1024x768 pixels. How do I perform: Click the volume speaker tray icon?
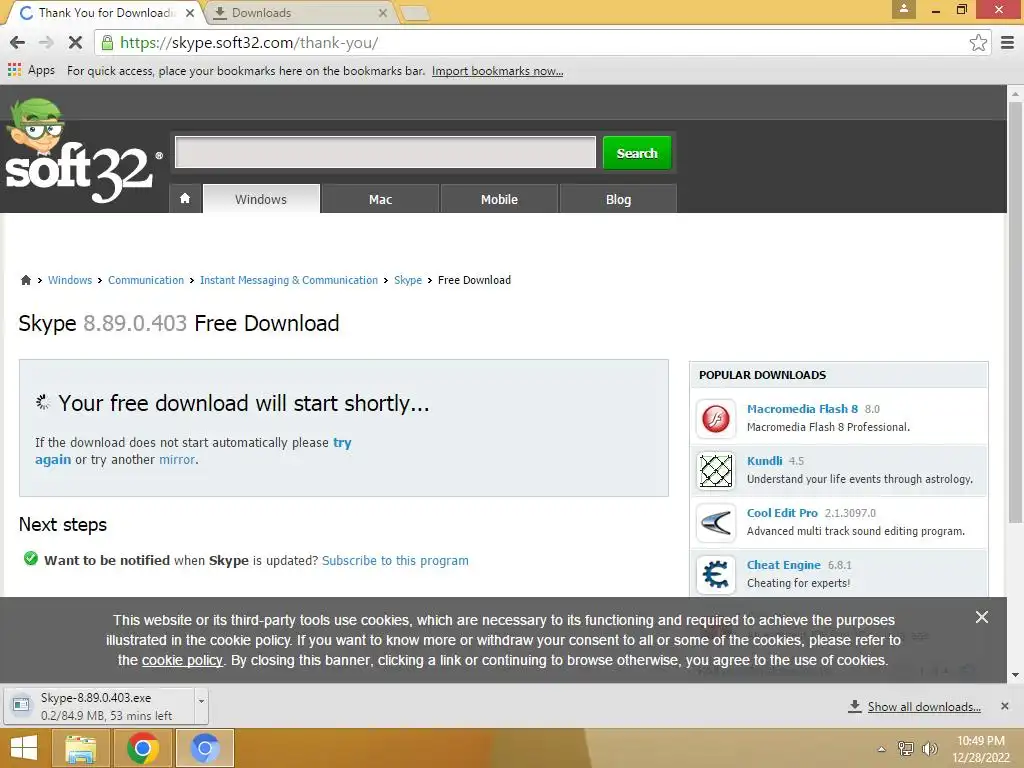(x=929, y=748)
